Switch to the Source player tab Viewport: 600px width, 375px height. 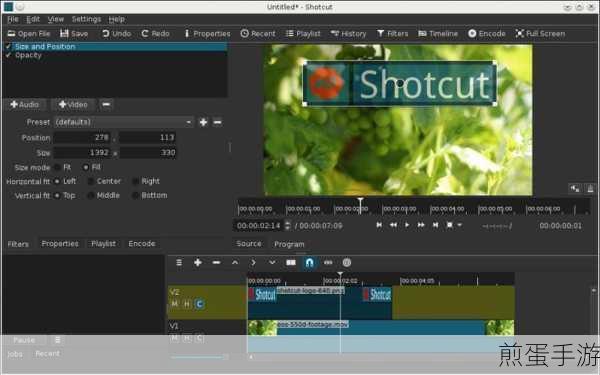tap(249, 244)
